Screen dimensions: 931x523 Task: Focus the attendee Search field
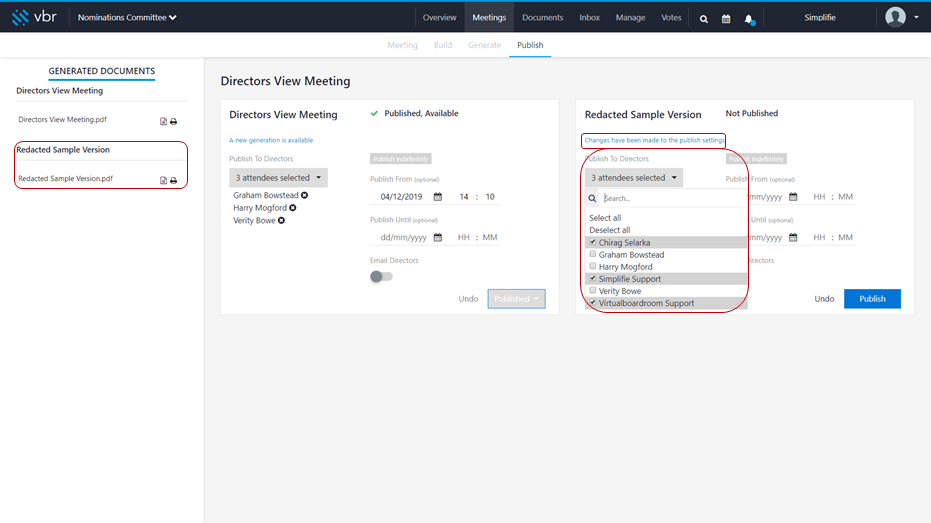[x=672, y=198]
